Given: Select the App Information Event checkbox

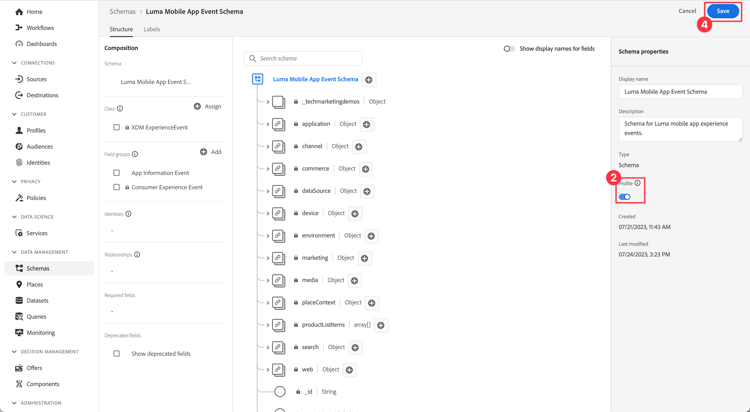Looking at the screenshot, I should 117,173.
